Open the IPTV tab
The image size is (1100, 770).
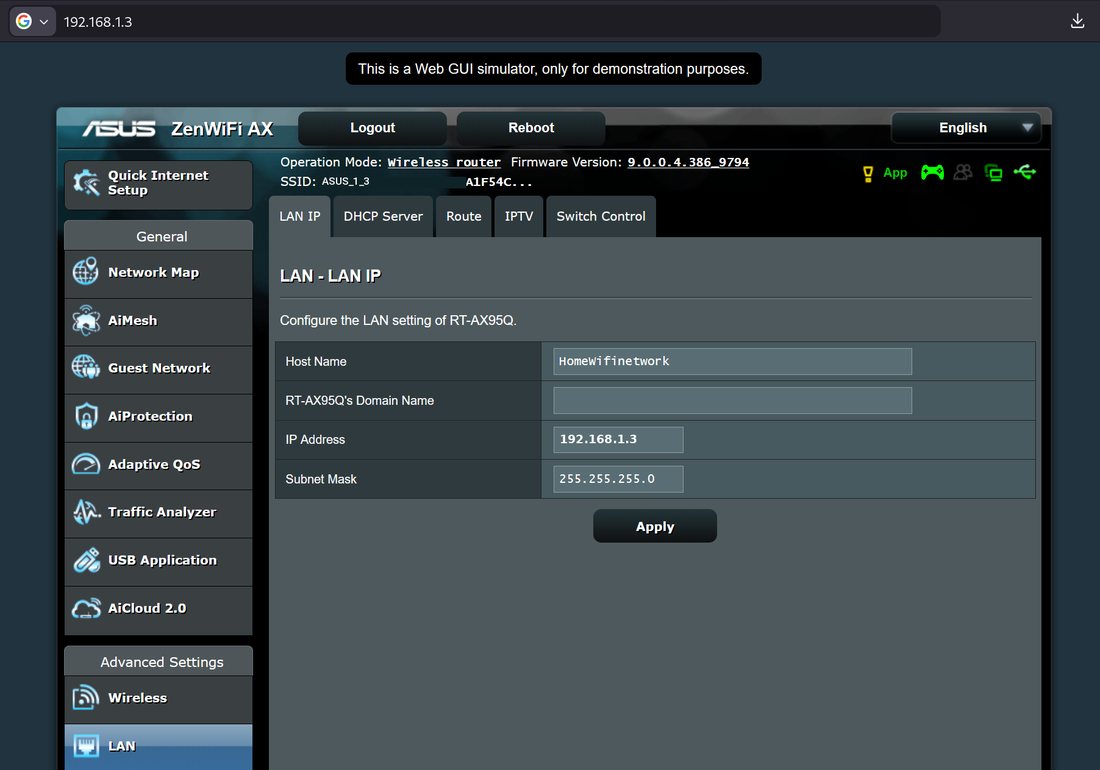518,216
